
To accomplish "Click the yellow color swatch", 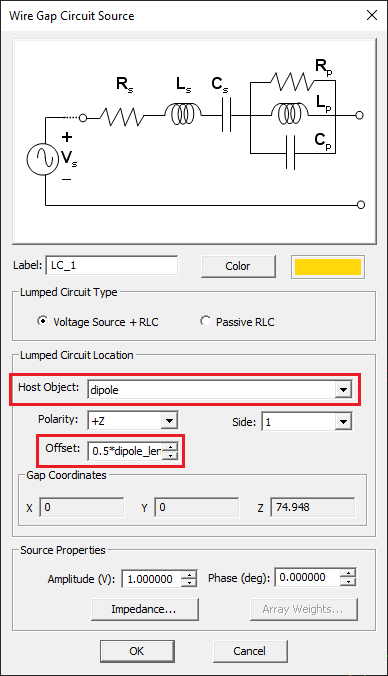I will click(328, 267).
